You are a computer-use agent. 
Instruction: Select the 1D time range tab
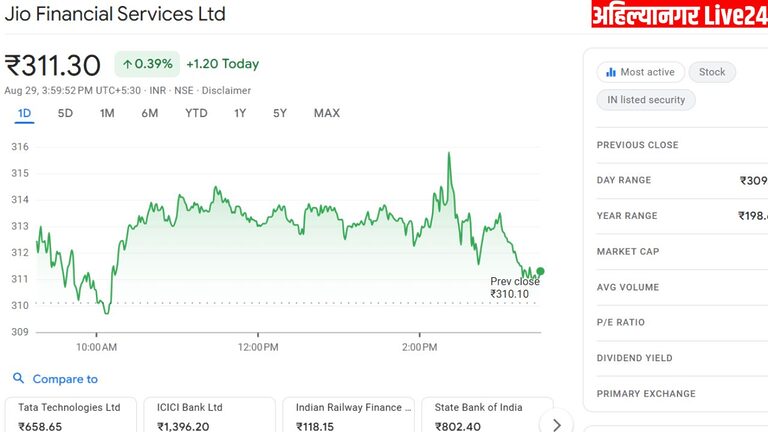coord(25,113)
